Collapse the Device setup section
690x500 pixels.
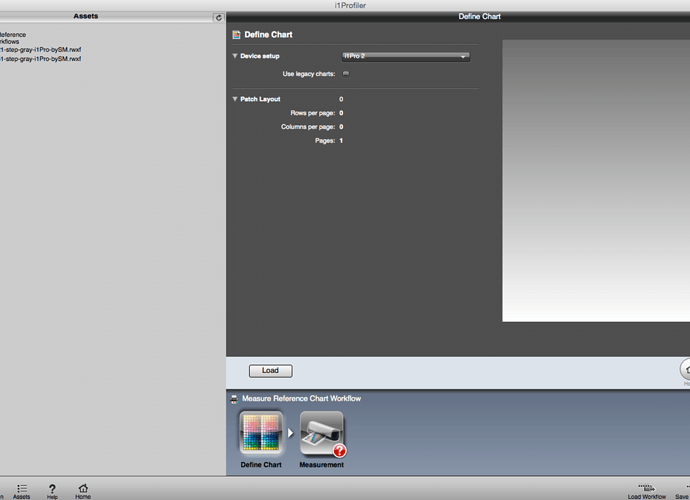coord(235,56)
